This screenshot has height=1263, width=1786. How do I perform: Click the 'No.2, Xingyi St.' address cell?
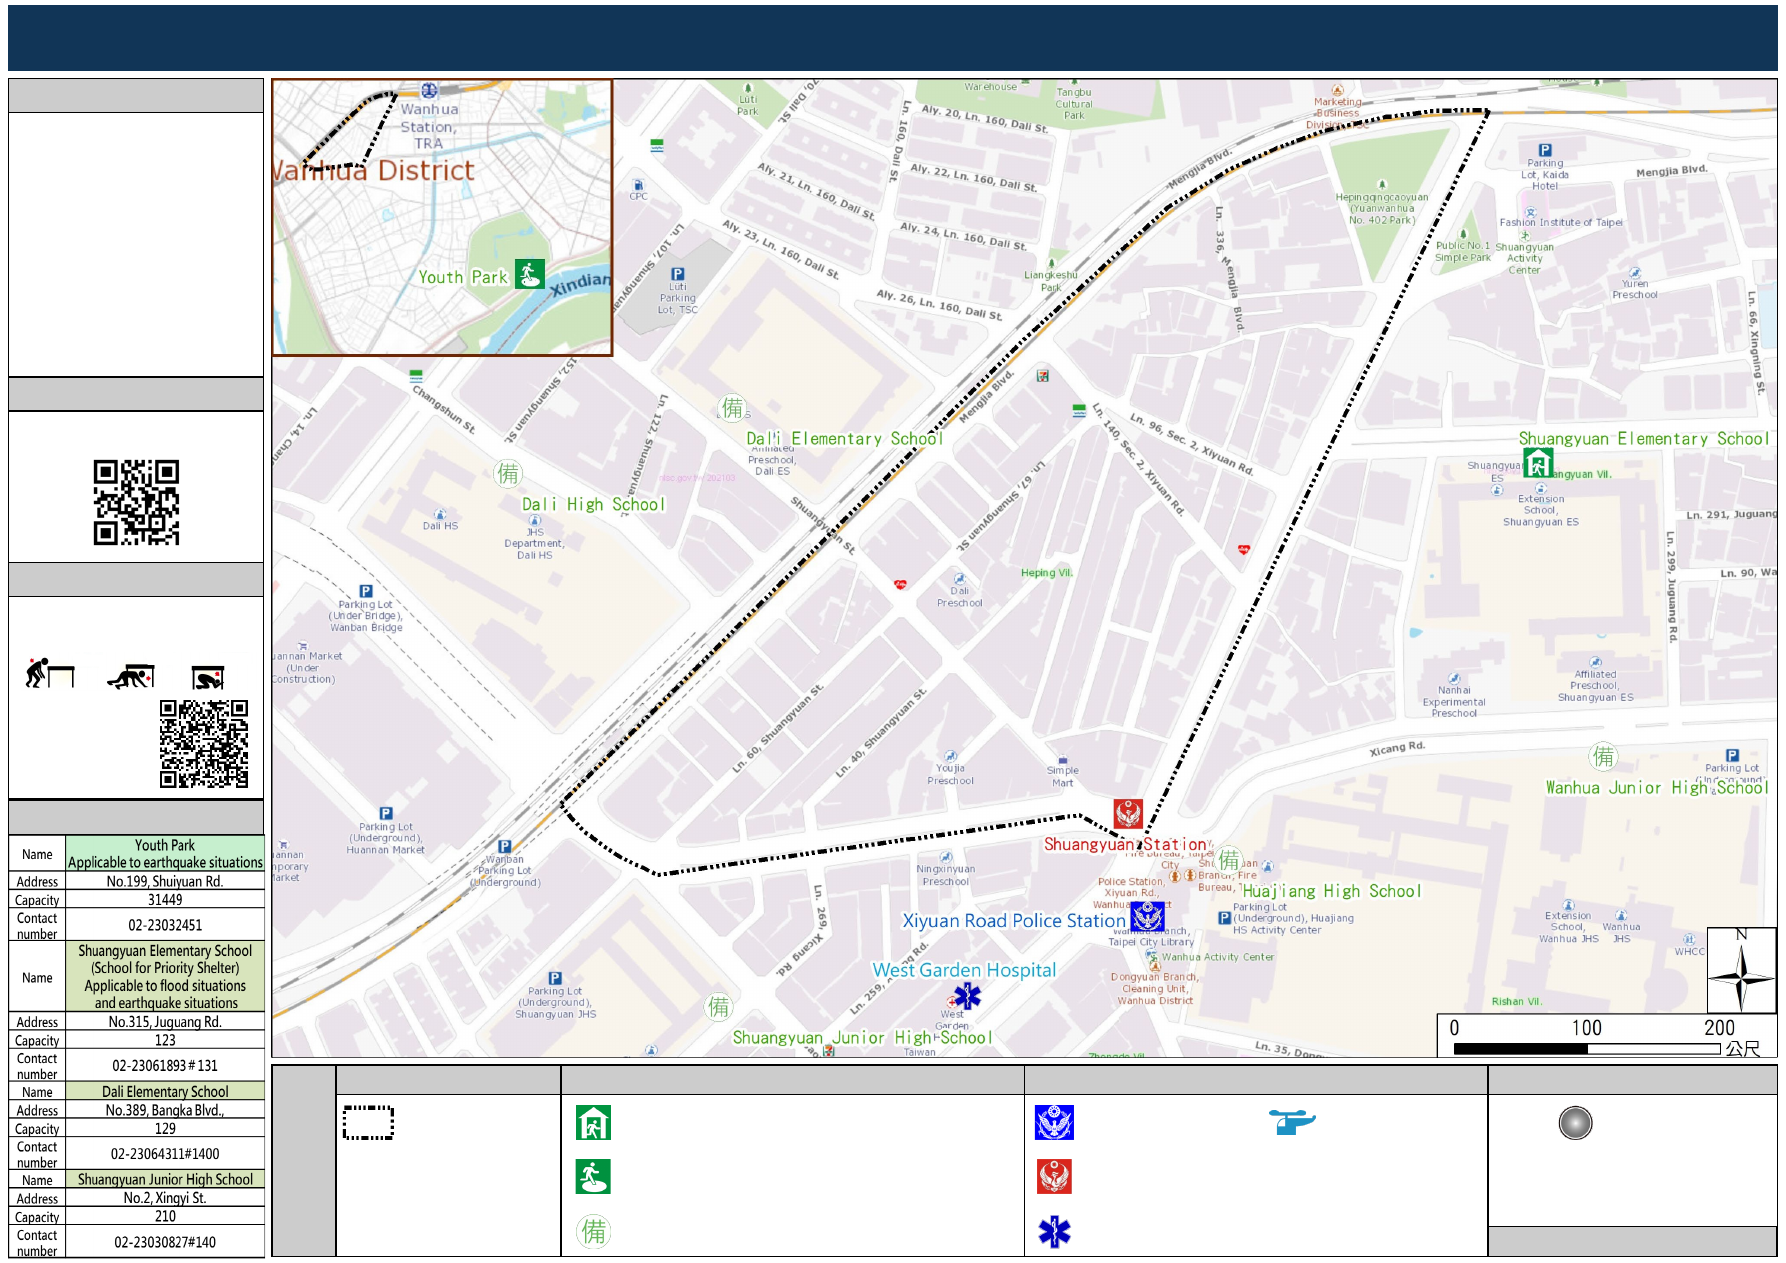pyautogui.click(x=165, y=1198)
